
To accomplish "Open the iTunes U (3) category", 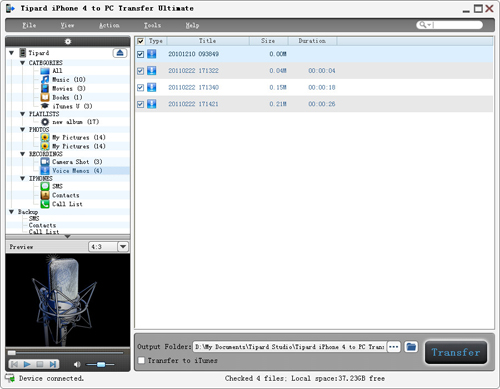I will point(72,106).
